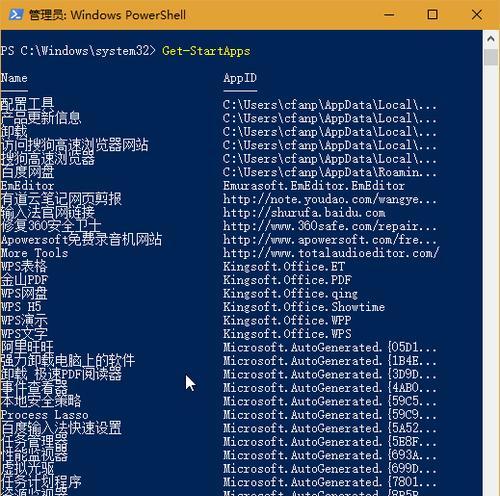This screenshot has width=500, height=496.
Task: Click the 百度输入法快速设置 entry
Action: [61, 428]
